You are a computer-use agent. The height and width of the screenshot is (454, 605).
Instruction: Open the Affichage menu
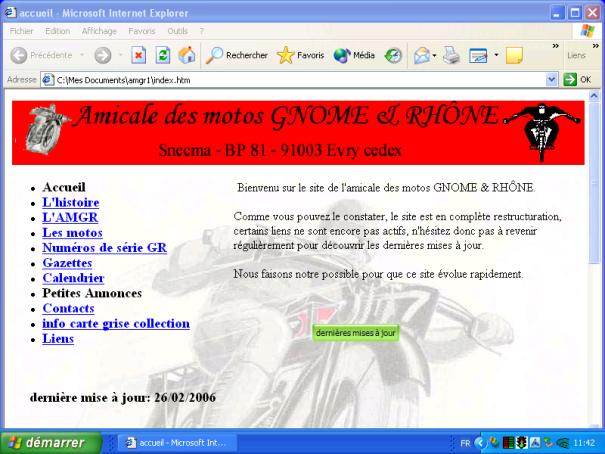tap(99, 31)
